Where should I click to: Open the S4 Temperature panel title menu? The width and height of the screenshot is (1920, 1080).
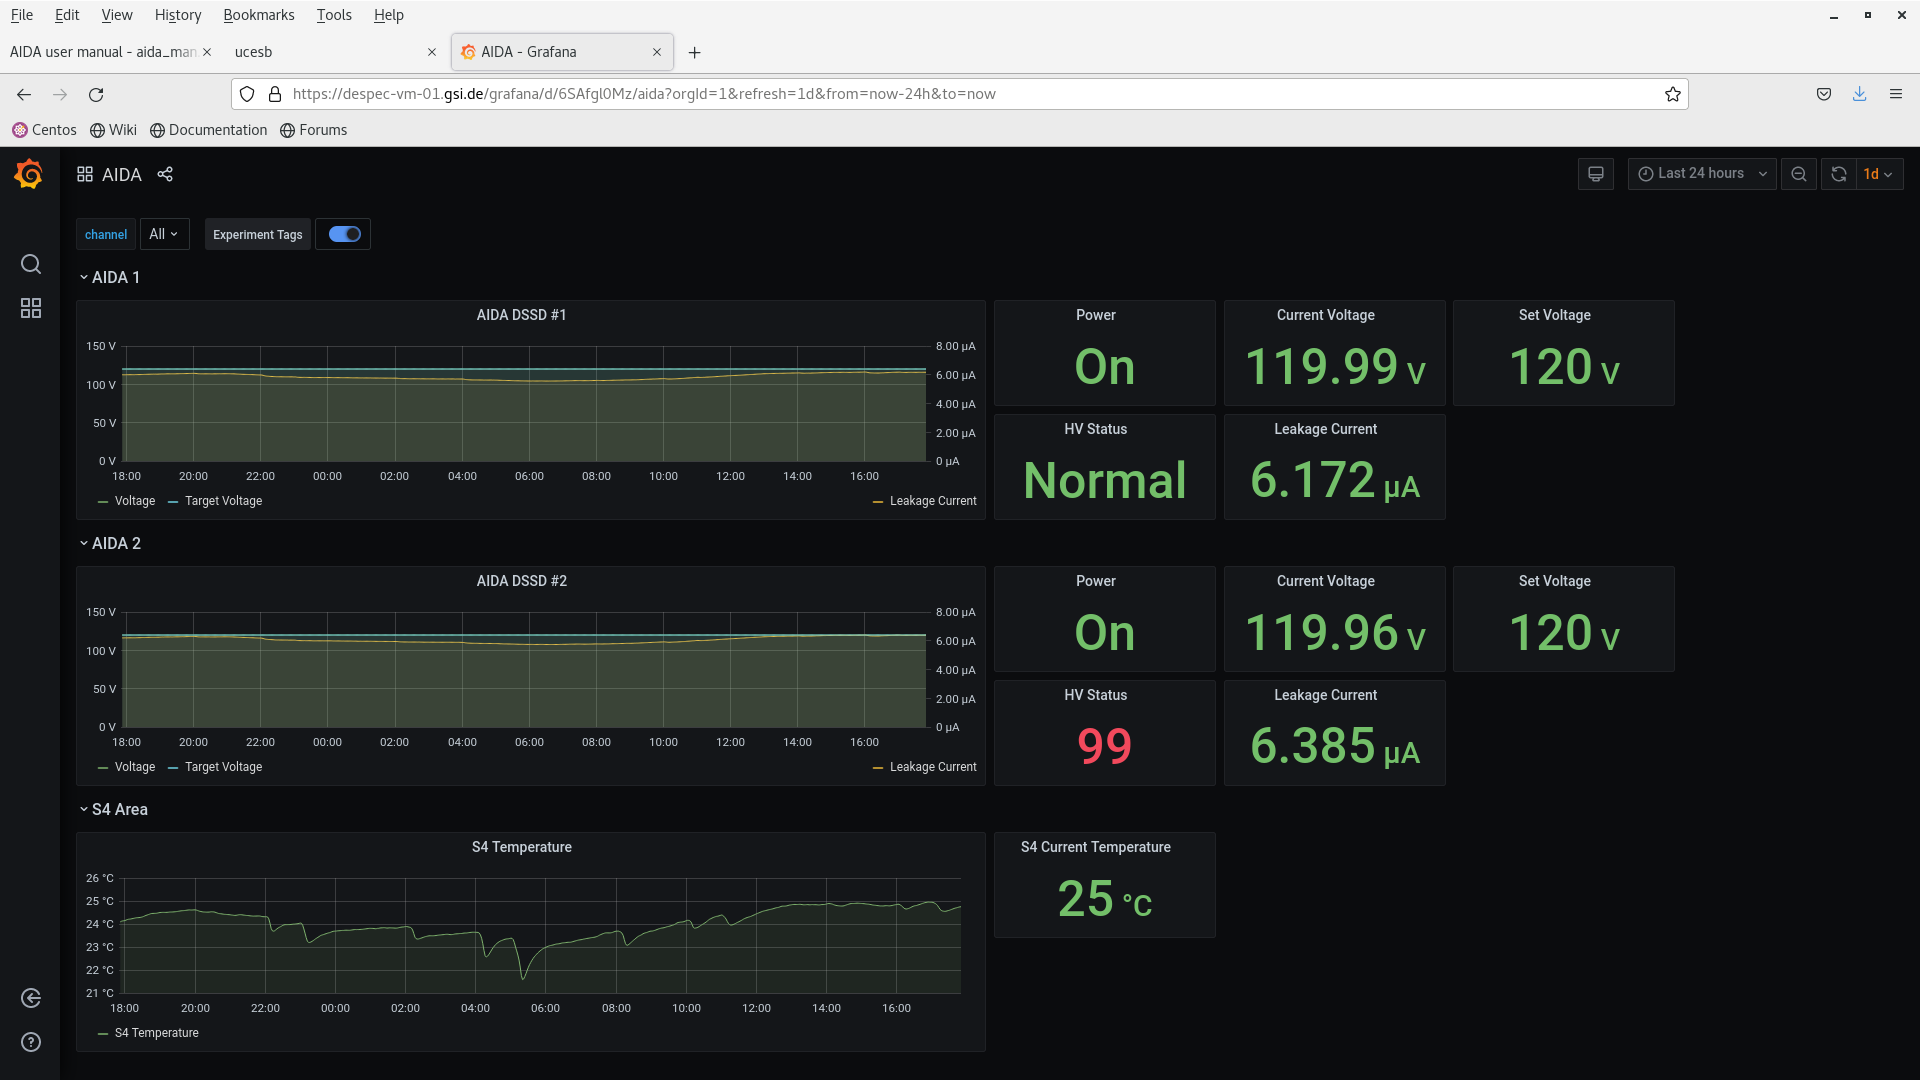click(521, 847)
